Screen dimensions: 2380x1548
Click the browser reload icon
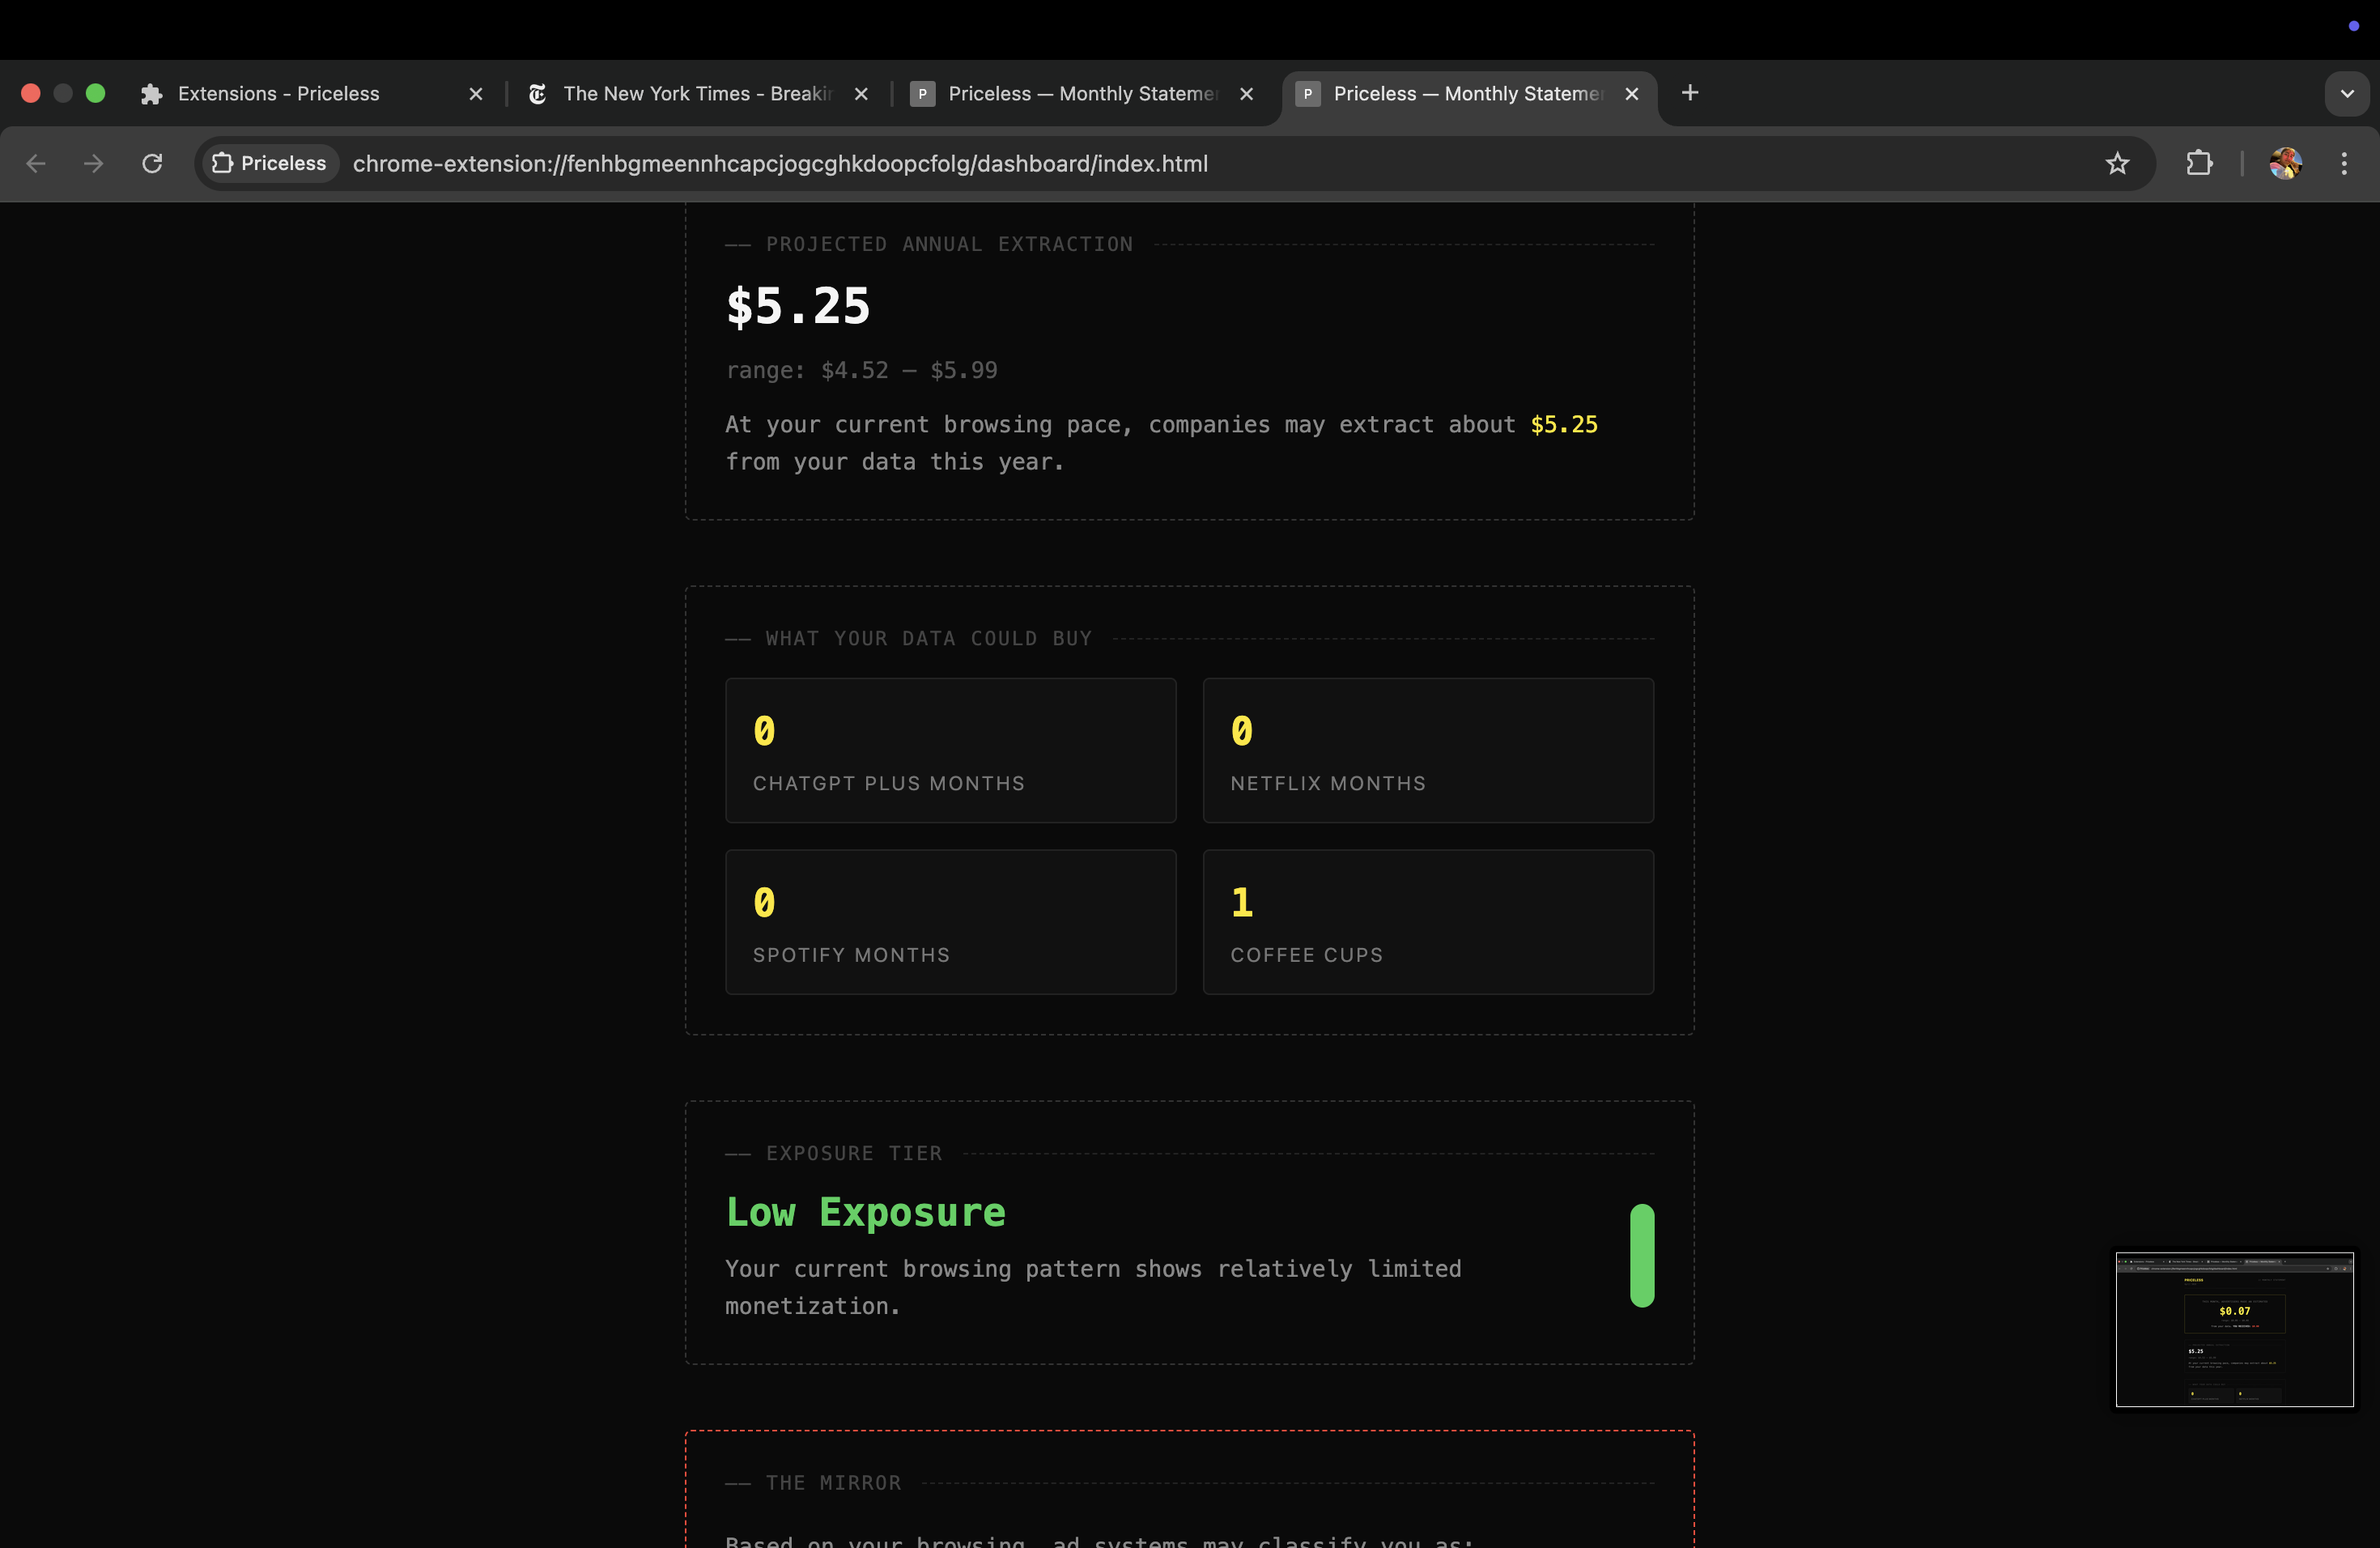click(x=152, y=163)
